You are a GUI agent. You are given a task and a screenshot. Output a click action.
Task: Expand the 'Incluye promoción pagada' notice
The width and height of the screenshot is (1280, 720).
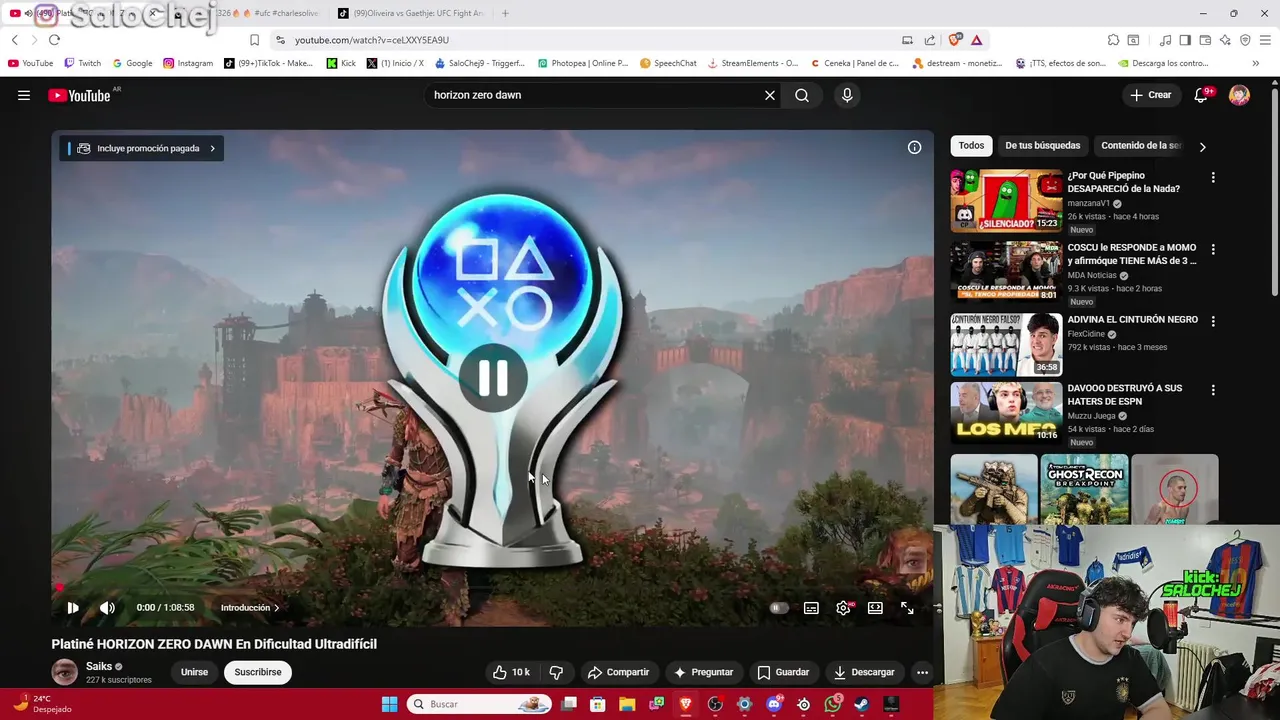coord(141,148)
